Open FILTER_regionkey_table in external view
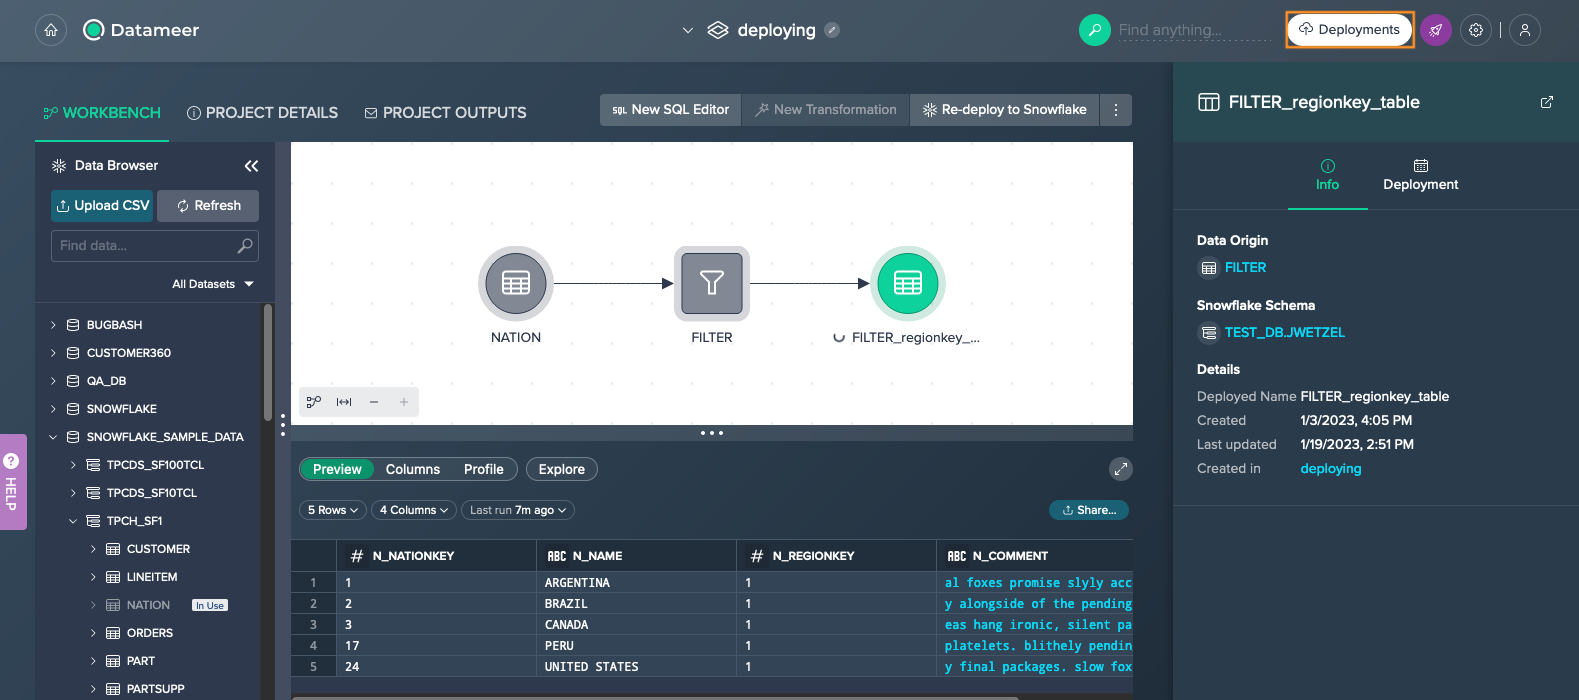Viewport: 1579px width, 700px height. point(1547,102)
